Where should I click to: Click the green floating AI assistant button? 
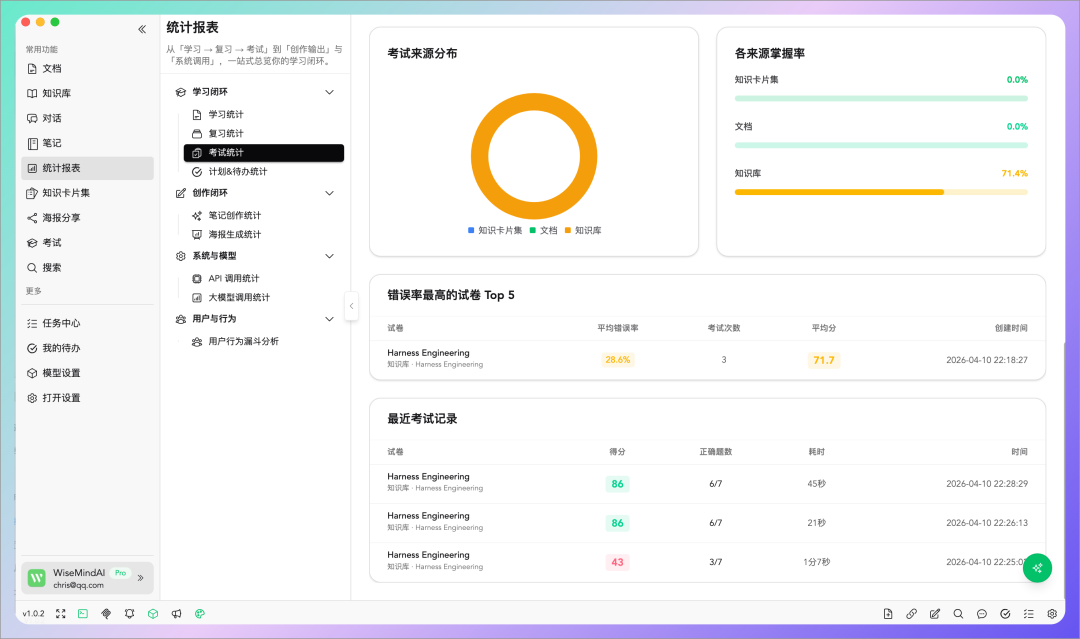click(1037, 568)
